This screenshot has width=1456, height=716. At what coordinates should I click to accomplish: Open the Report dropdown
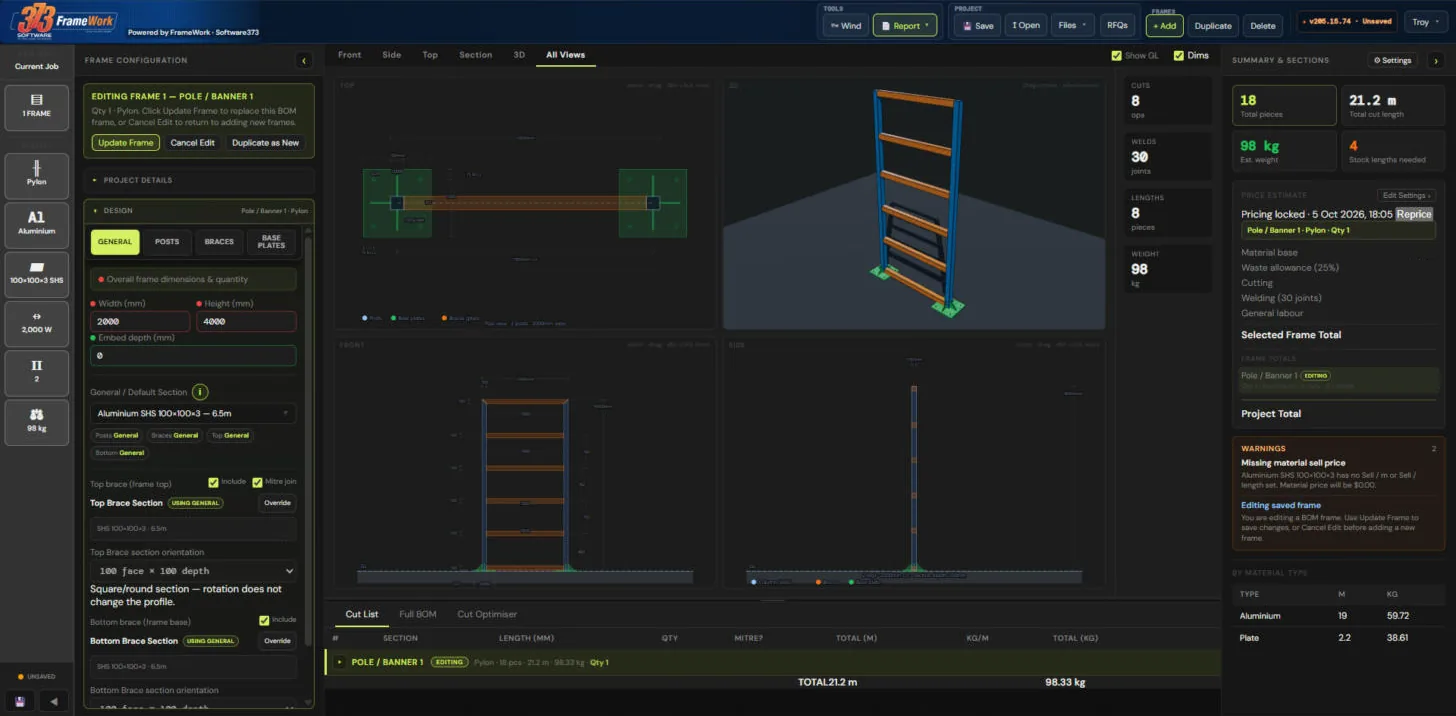click(905, 25)
